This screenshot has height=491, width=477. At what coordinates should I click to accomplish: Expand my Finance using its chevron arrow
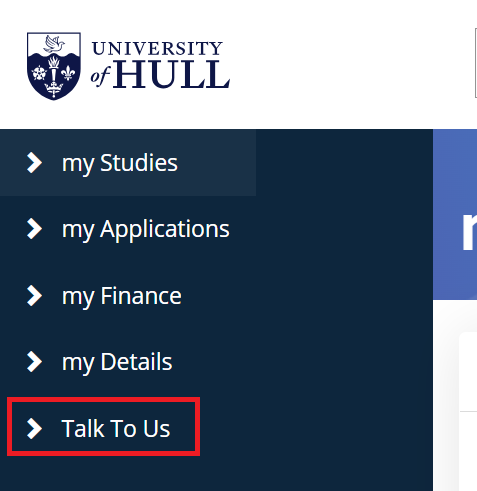pyautogui.click(x=34, y=295)
